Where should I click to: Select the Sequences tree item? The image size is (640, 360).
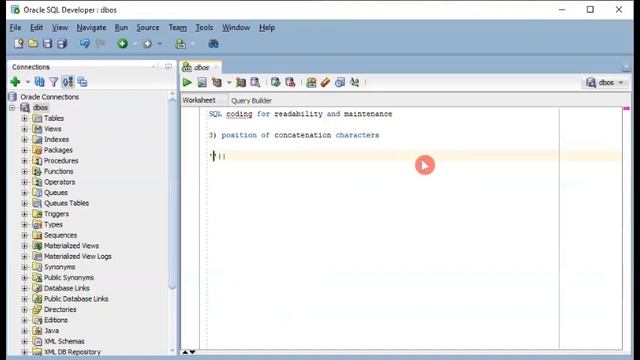pyautogui.click(x=60, y=235)
